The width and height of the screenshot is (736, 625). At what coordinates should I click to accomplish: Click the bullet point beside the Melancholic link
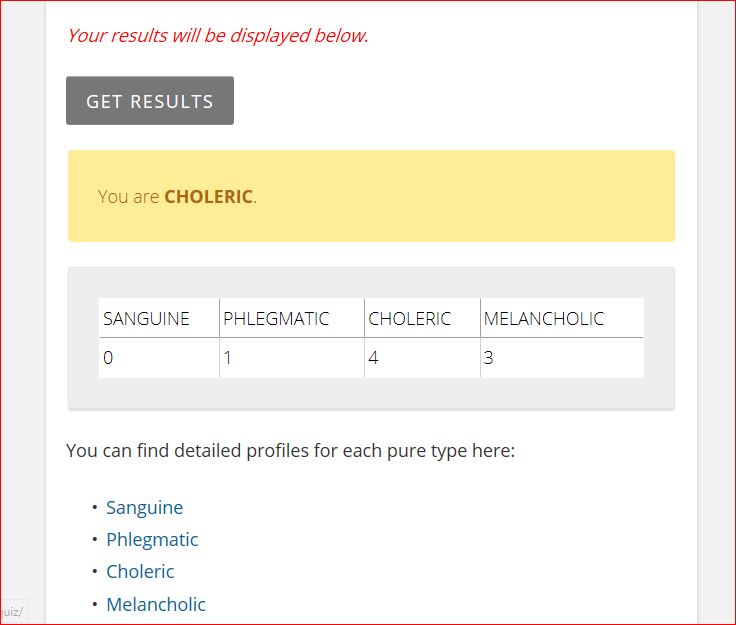[x=94, y=604]
